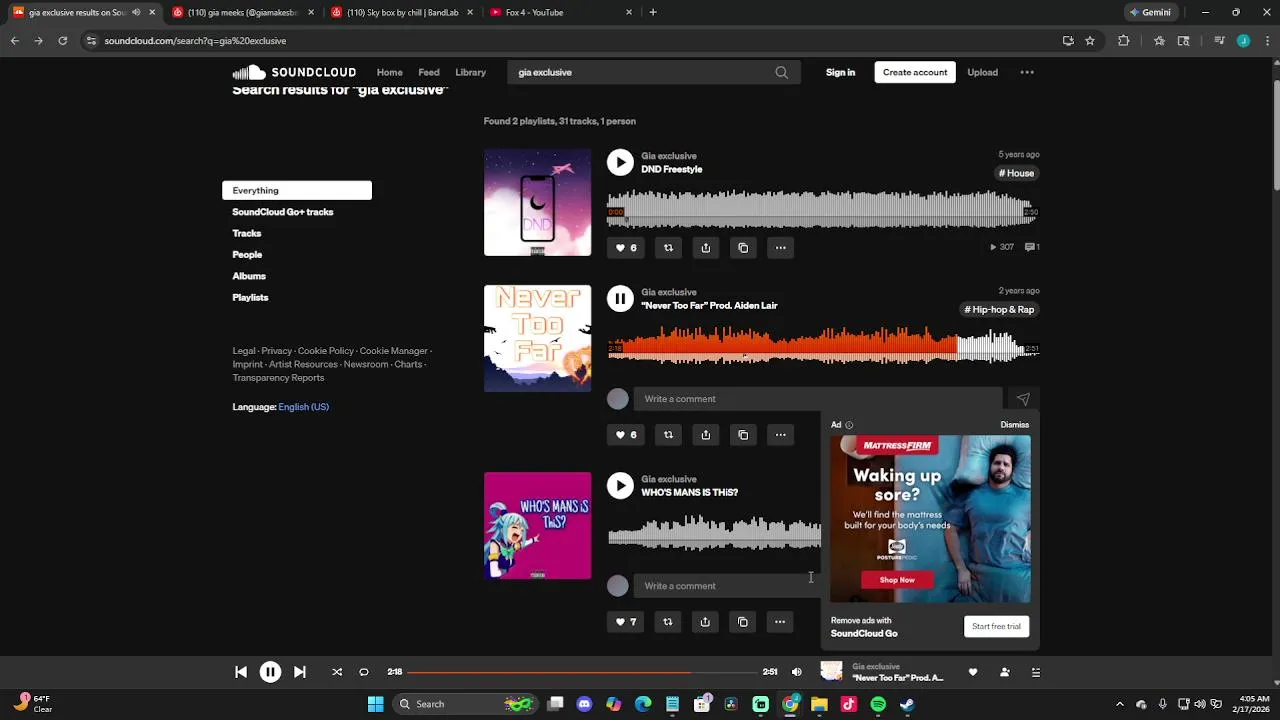
Task: Send comment on Never Too Far
Action: coord(1023,399)
